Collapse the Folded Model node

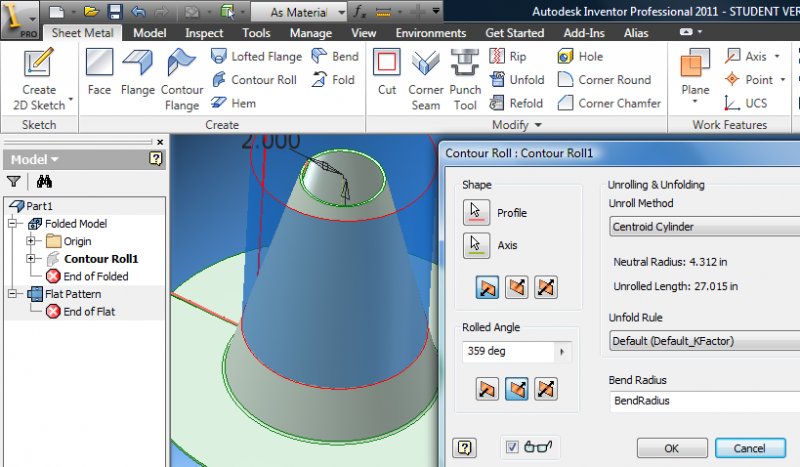[x=13, y=223]
